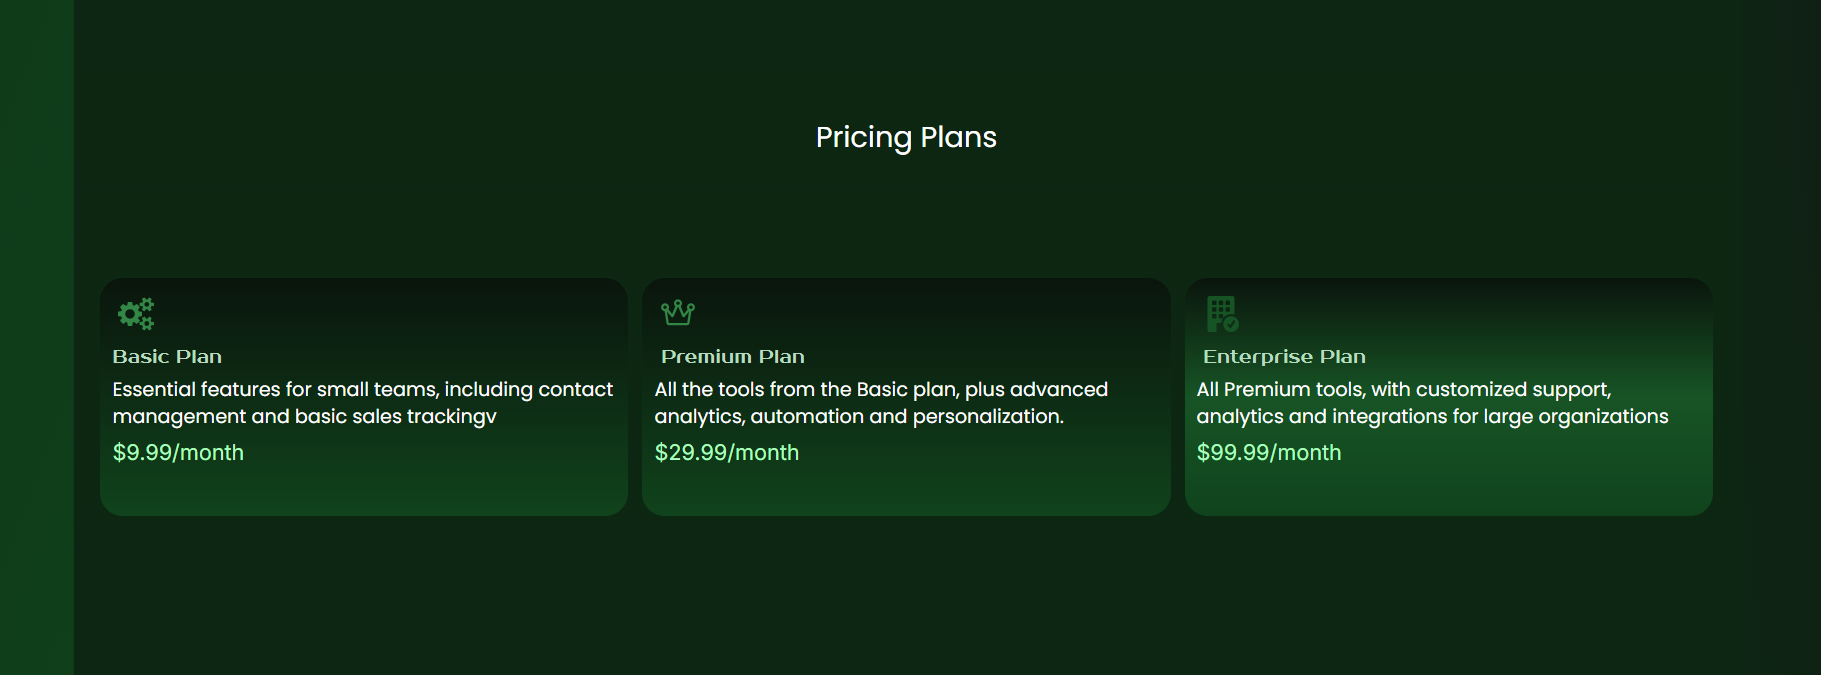Click the $29.99/month price
The width and height of the screenshot is (1821, 675).
point(727,453)
